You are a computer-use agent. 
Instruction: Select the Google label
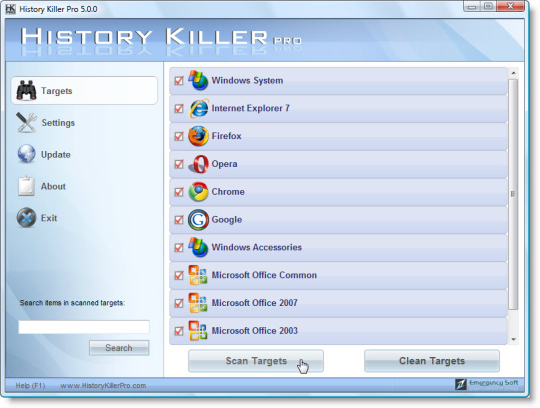[227, 220]
